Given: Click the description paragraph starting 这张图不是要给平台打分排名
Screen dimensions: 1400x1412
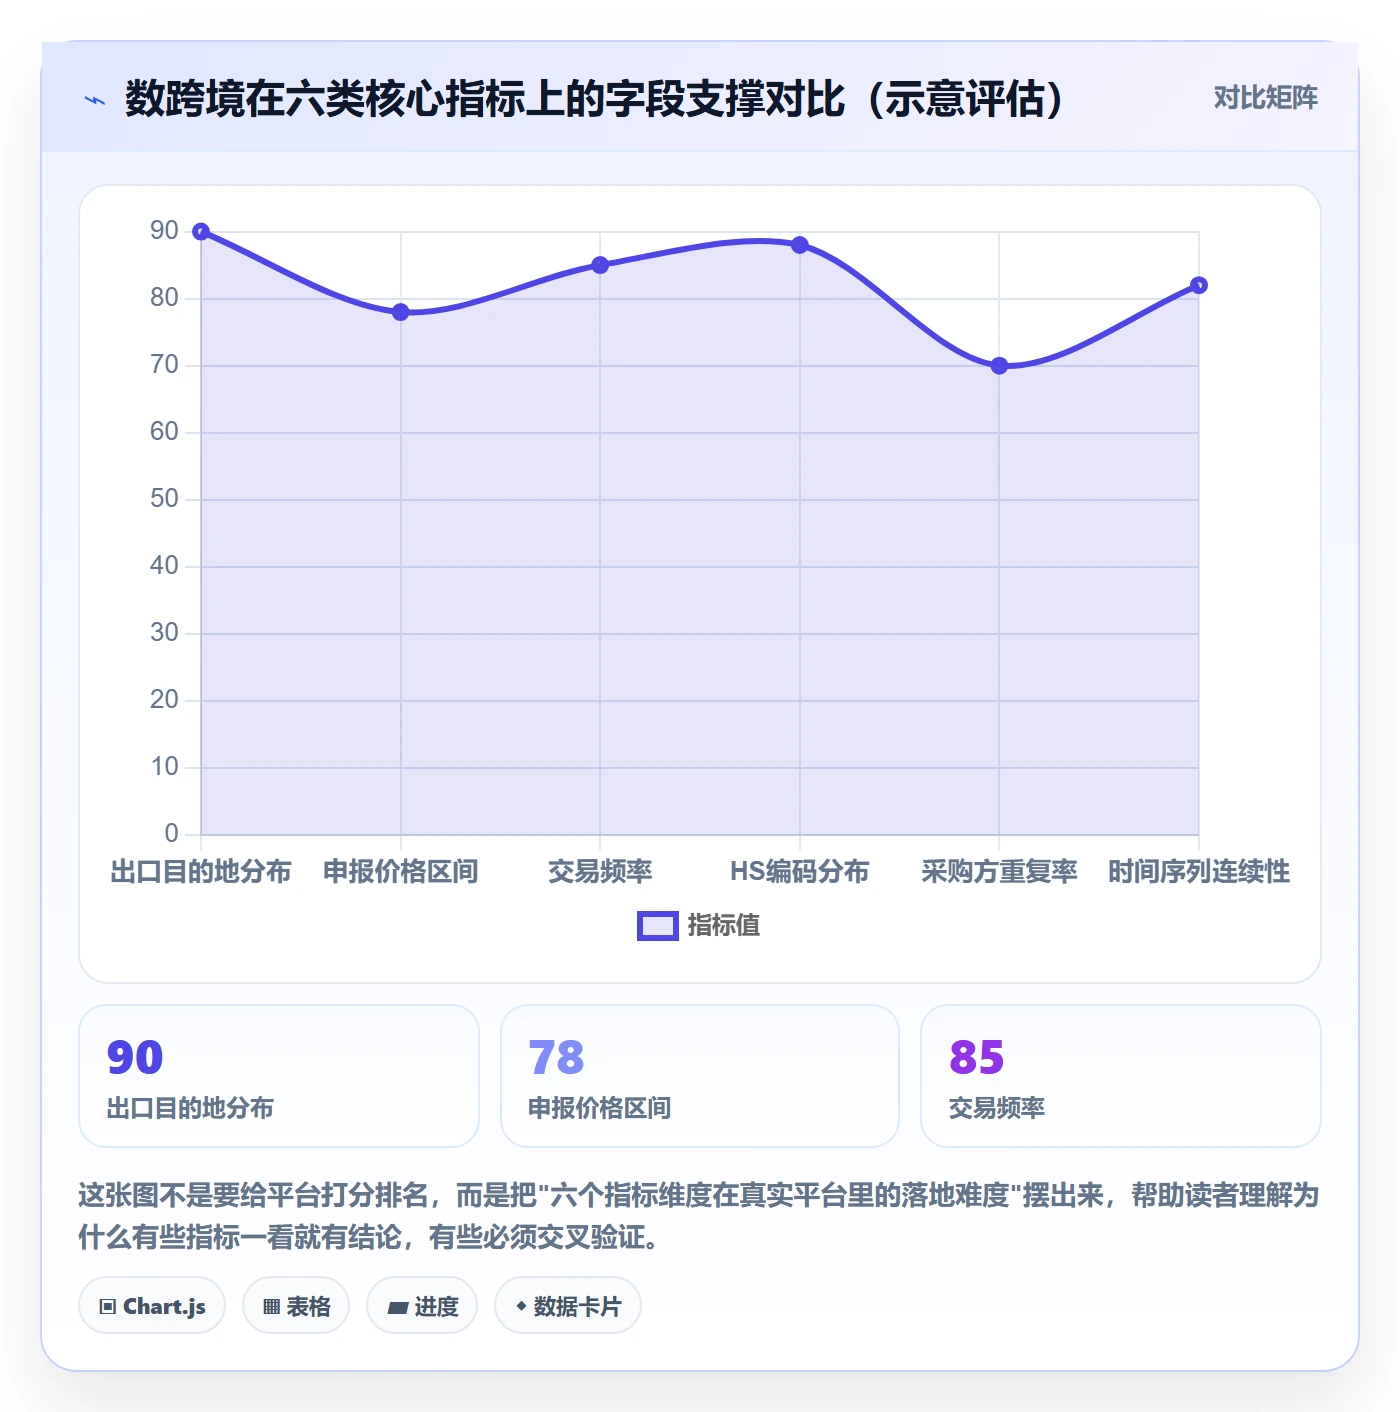Looking at the screenshot, I should [x=699, y=1216].
